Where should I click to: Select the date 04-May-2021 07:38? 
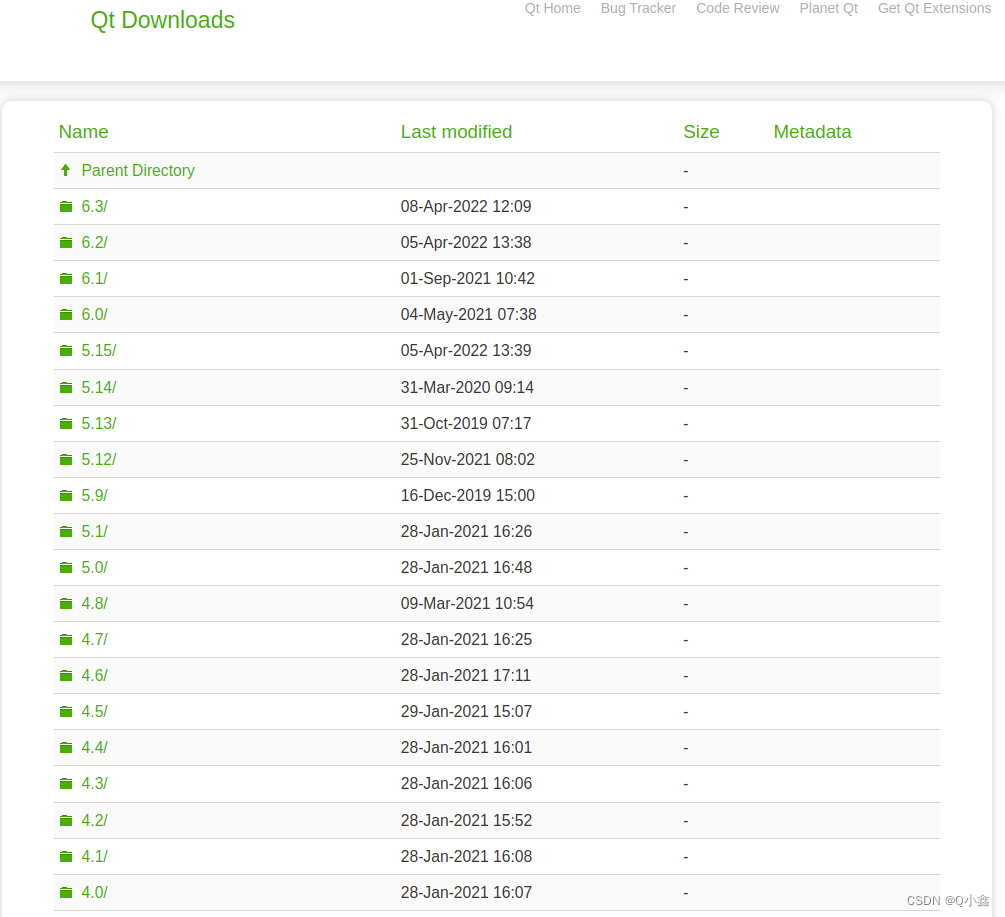click(x=469, y=315)
